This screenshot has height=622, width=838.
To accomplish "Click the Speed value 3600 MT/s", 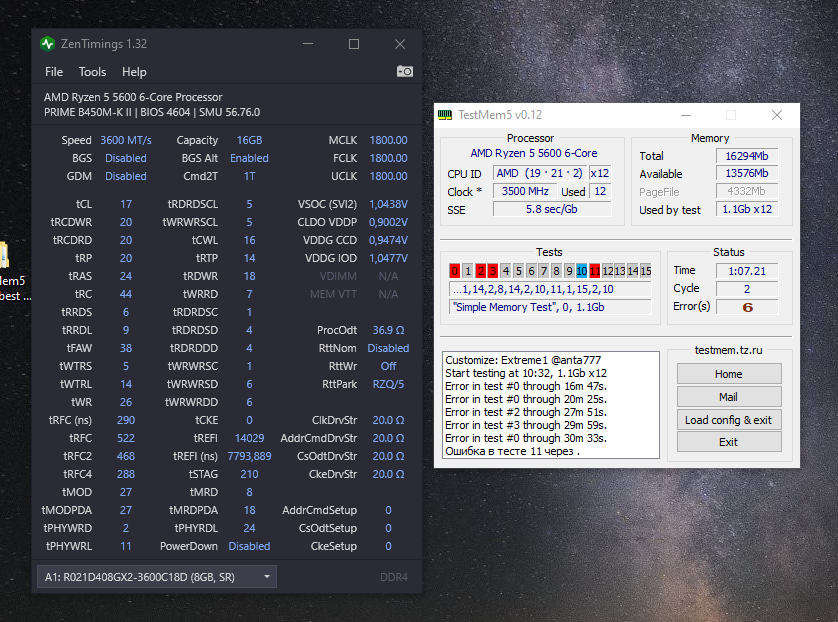I will [x=126, y=140].
